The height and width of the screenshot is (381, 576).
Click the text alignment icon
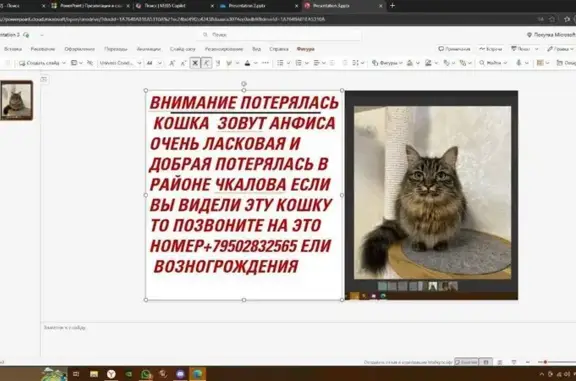317,63
